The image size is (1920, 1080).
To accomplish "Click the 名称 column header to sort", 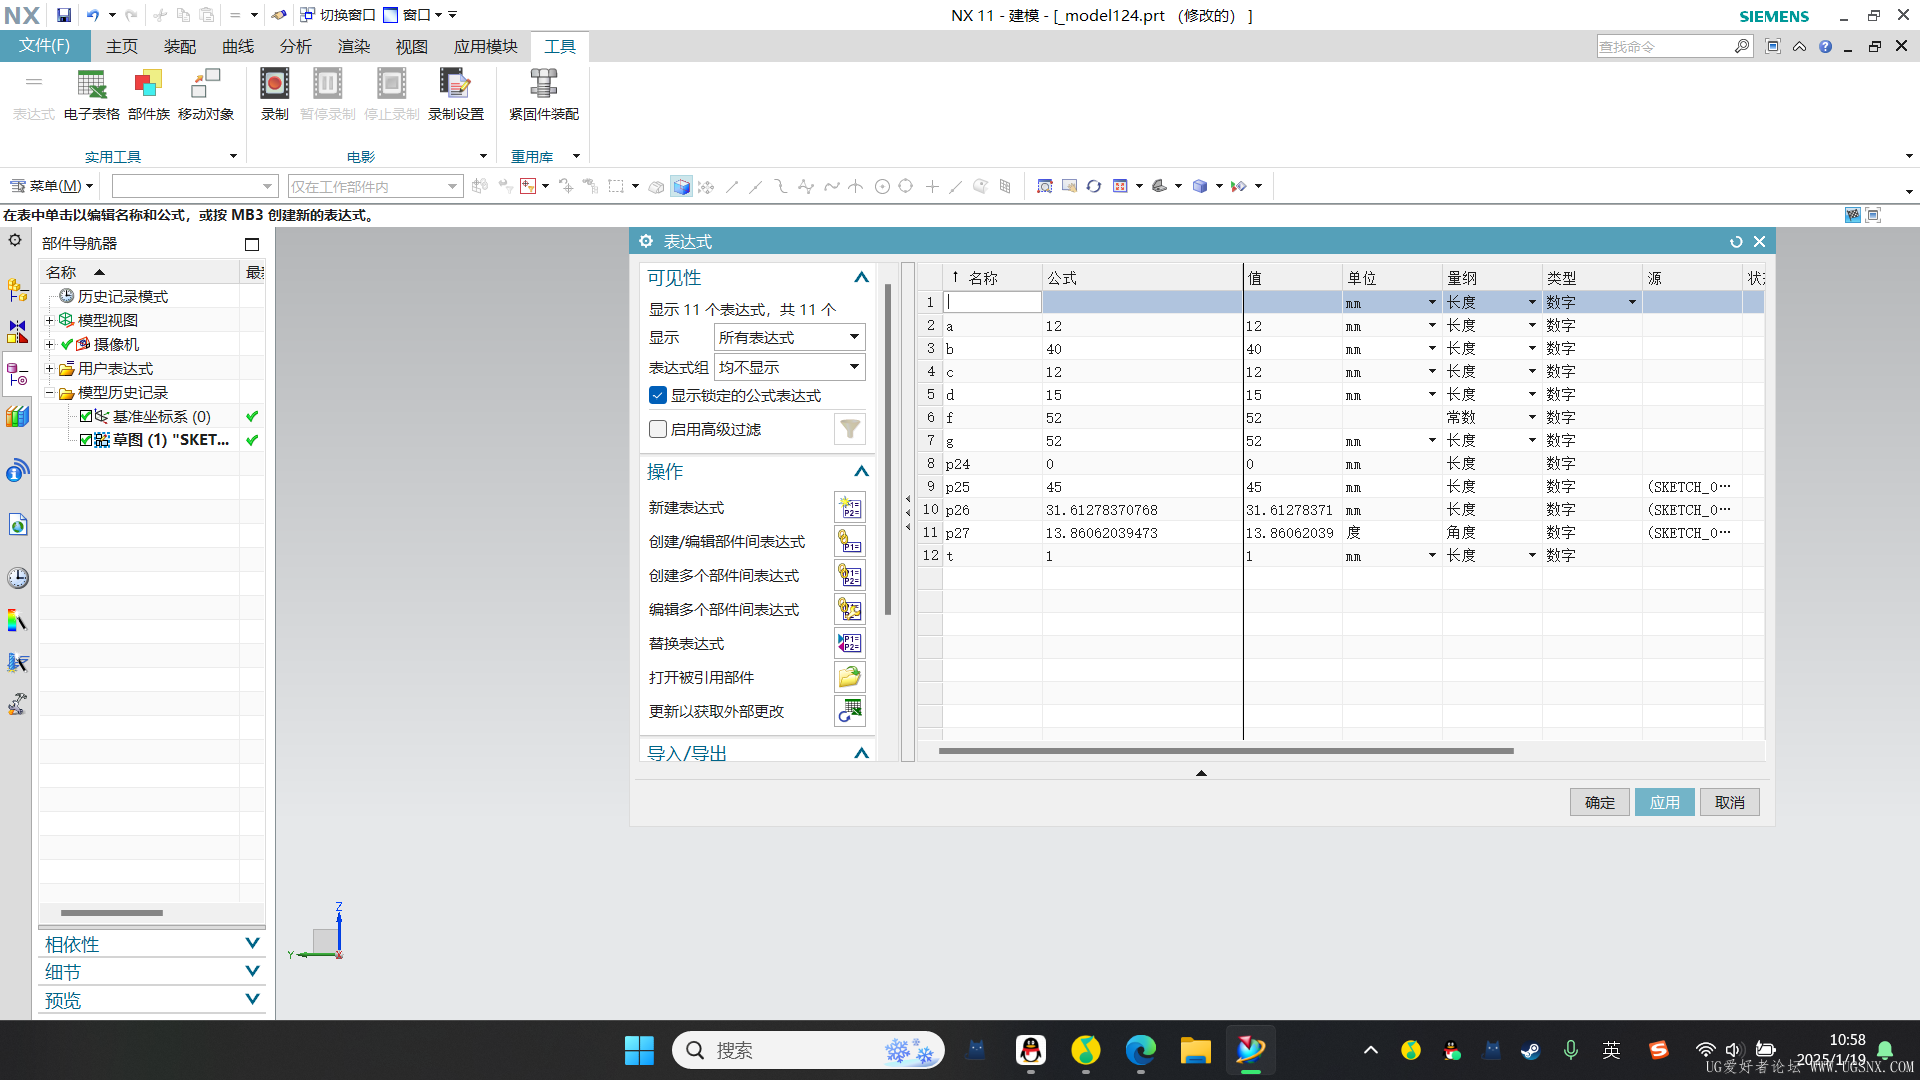I will [992, 278].
